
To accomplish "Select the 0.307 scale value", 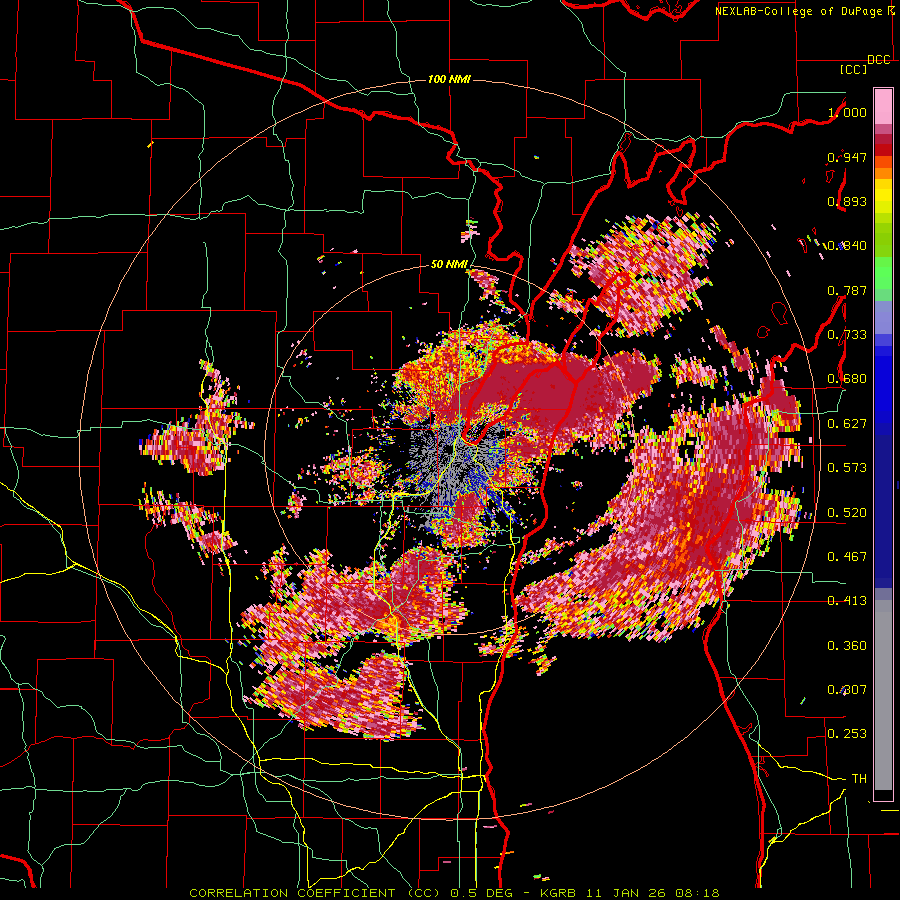I will pos(847,689).
